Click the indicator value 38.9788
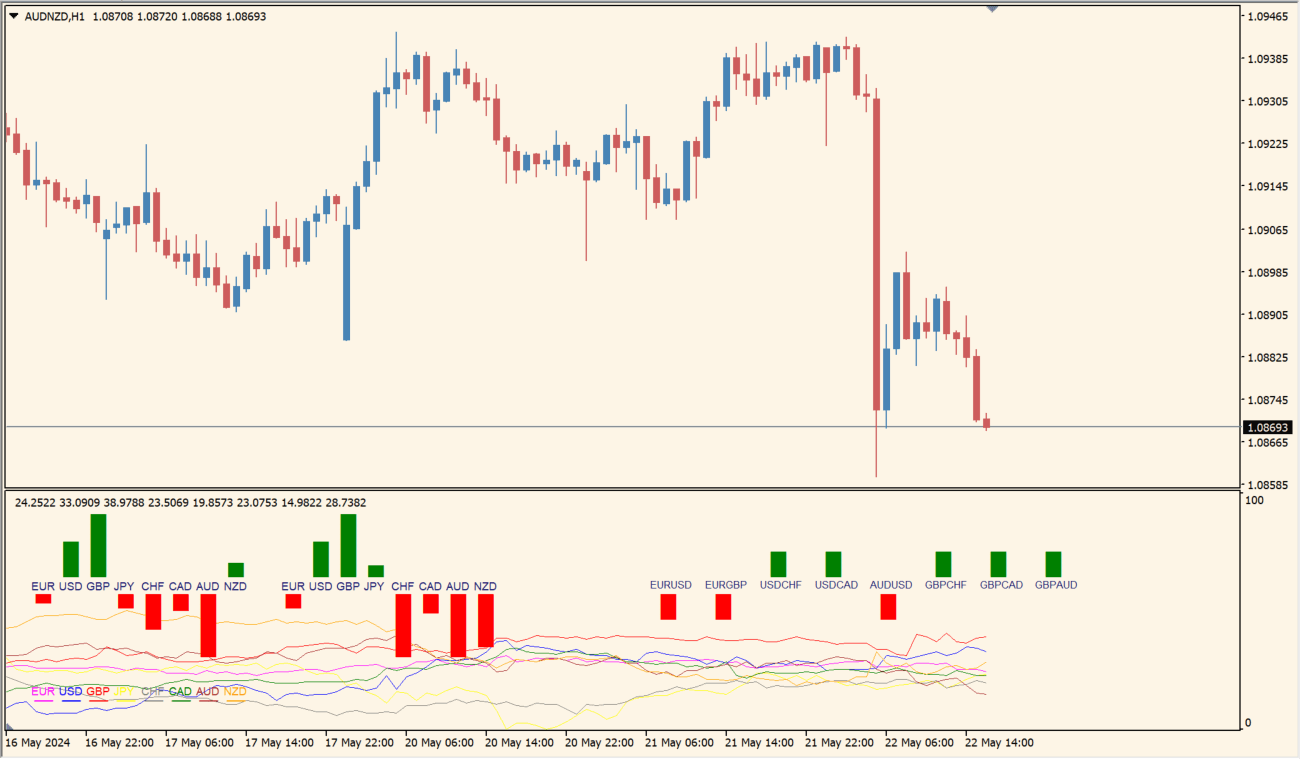This screenshot has height=759, width=1300. point(125,503)
